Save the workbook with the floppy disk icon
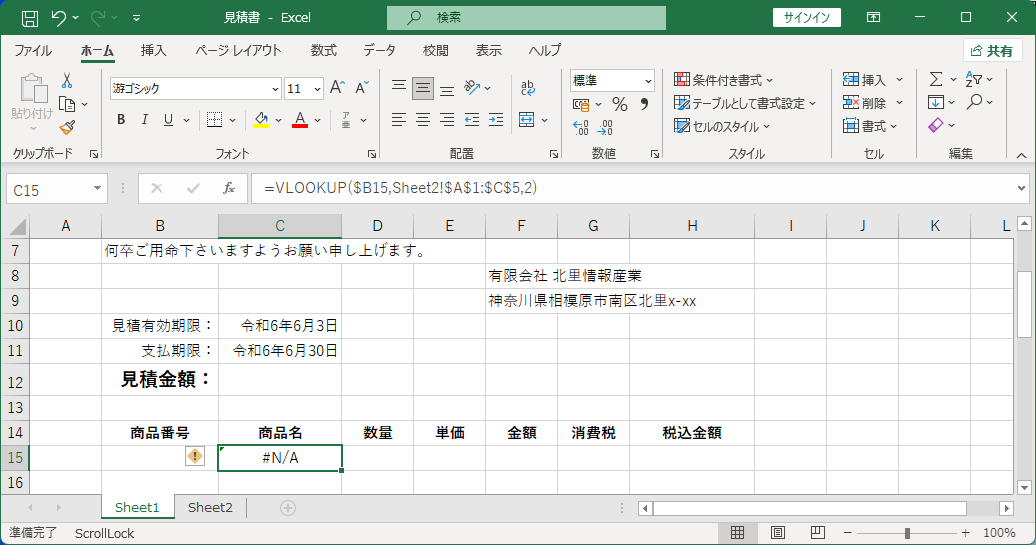The image size is (1036, 545). point(30,18)
